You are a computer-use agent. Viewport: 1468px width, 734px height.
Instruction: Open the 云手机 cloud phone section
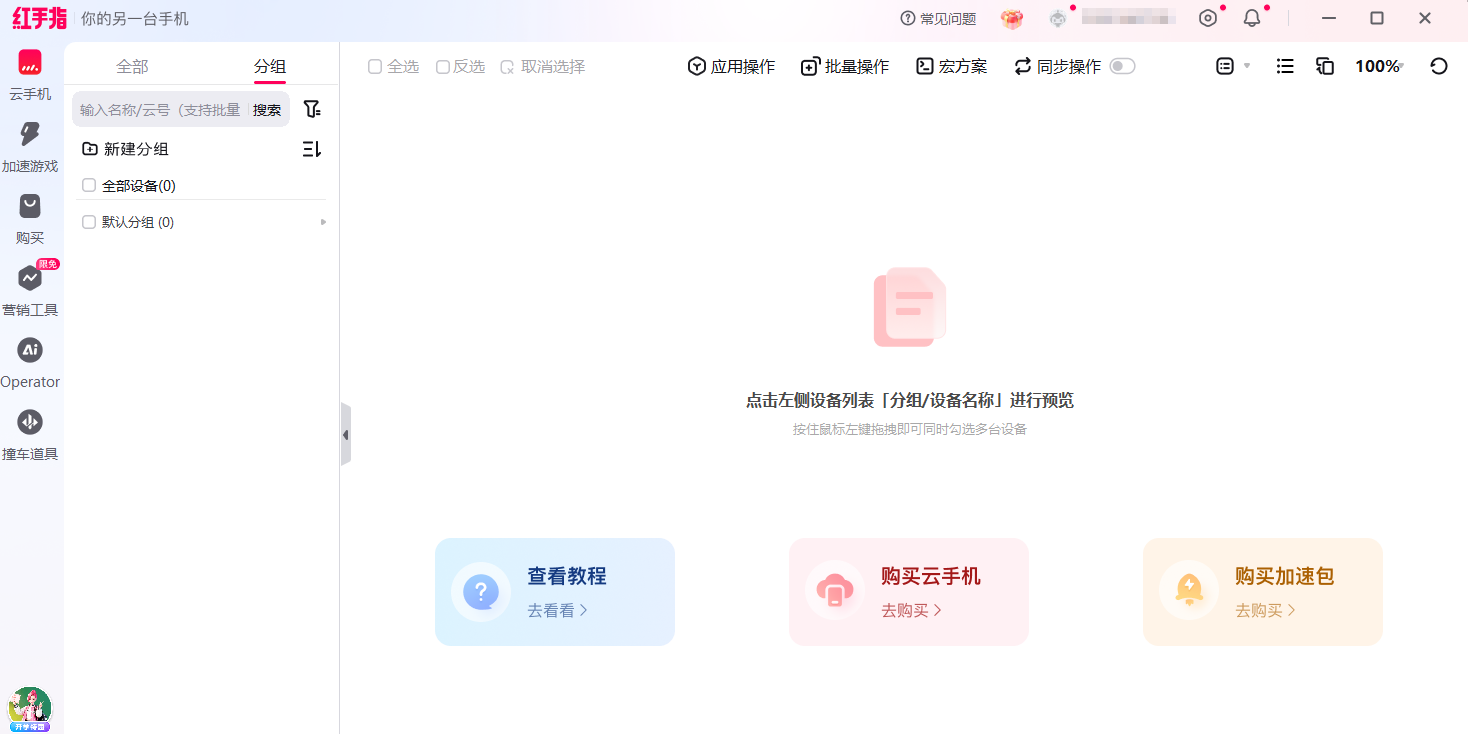(30, 74)
